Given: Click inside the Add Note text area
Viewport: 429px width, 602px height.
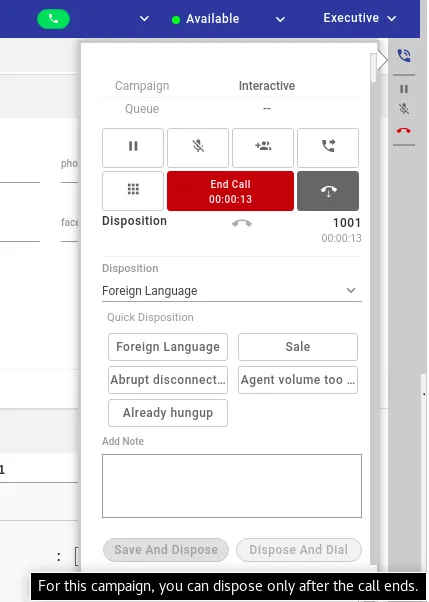Looking at the screenshot, I should pos(232,486).
